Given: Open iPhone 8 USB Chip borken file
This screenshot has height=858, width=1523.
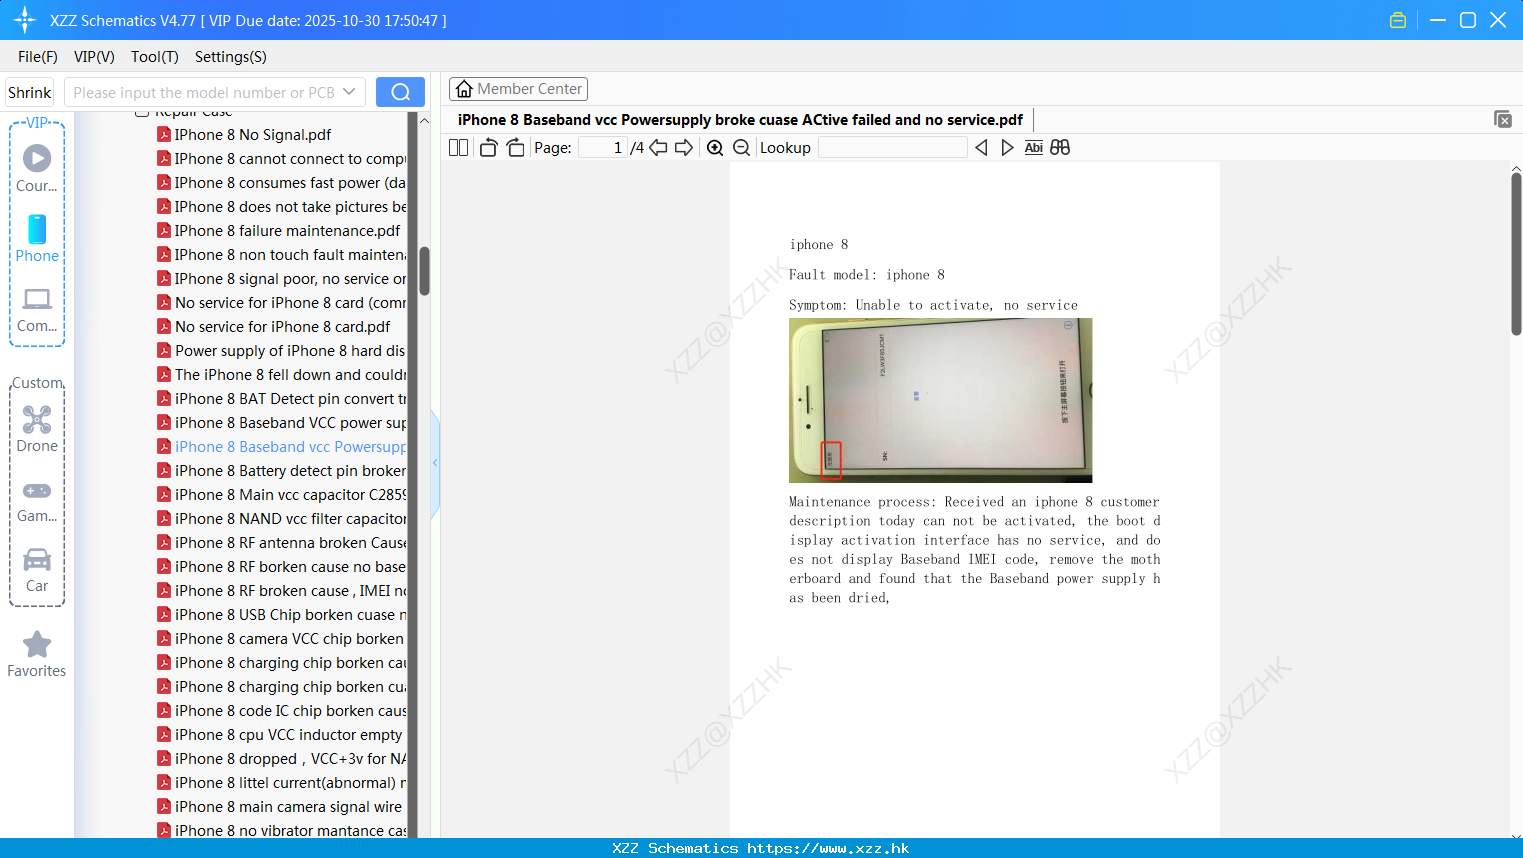Looking at the screenshot, I should point(282,615).
